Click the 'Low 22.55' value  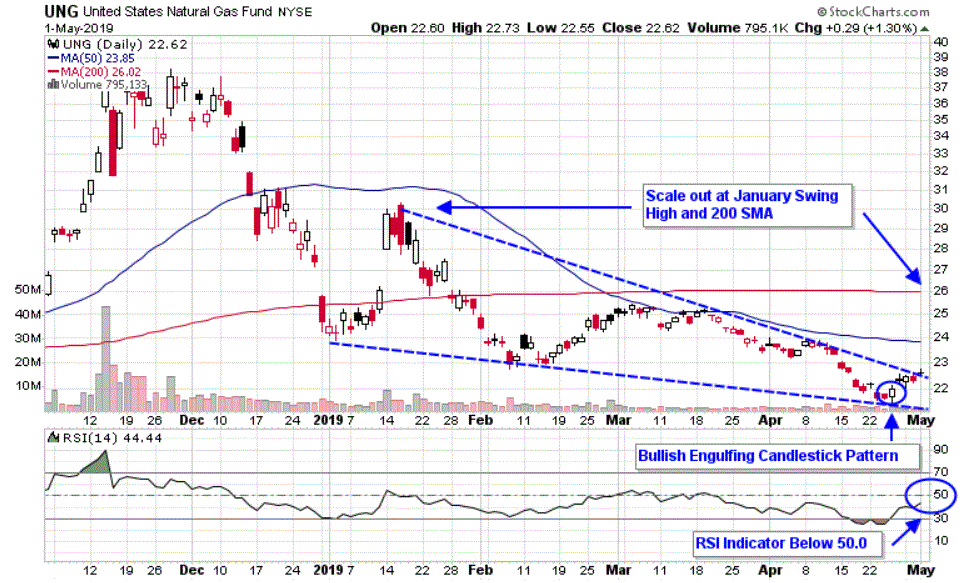561,28
